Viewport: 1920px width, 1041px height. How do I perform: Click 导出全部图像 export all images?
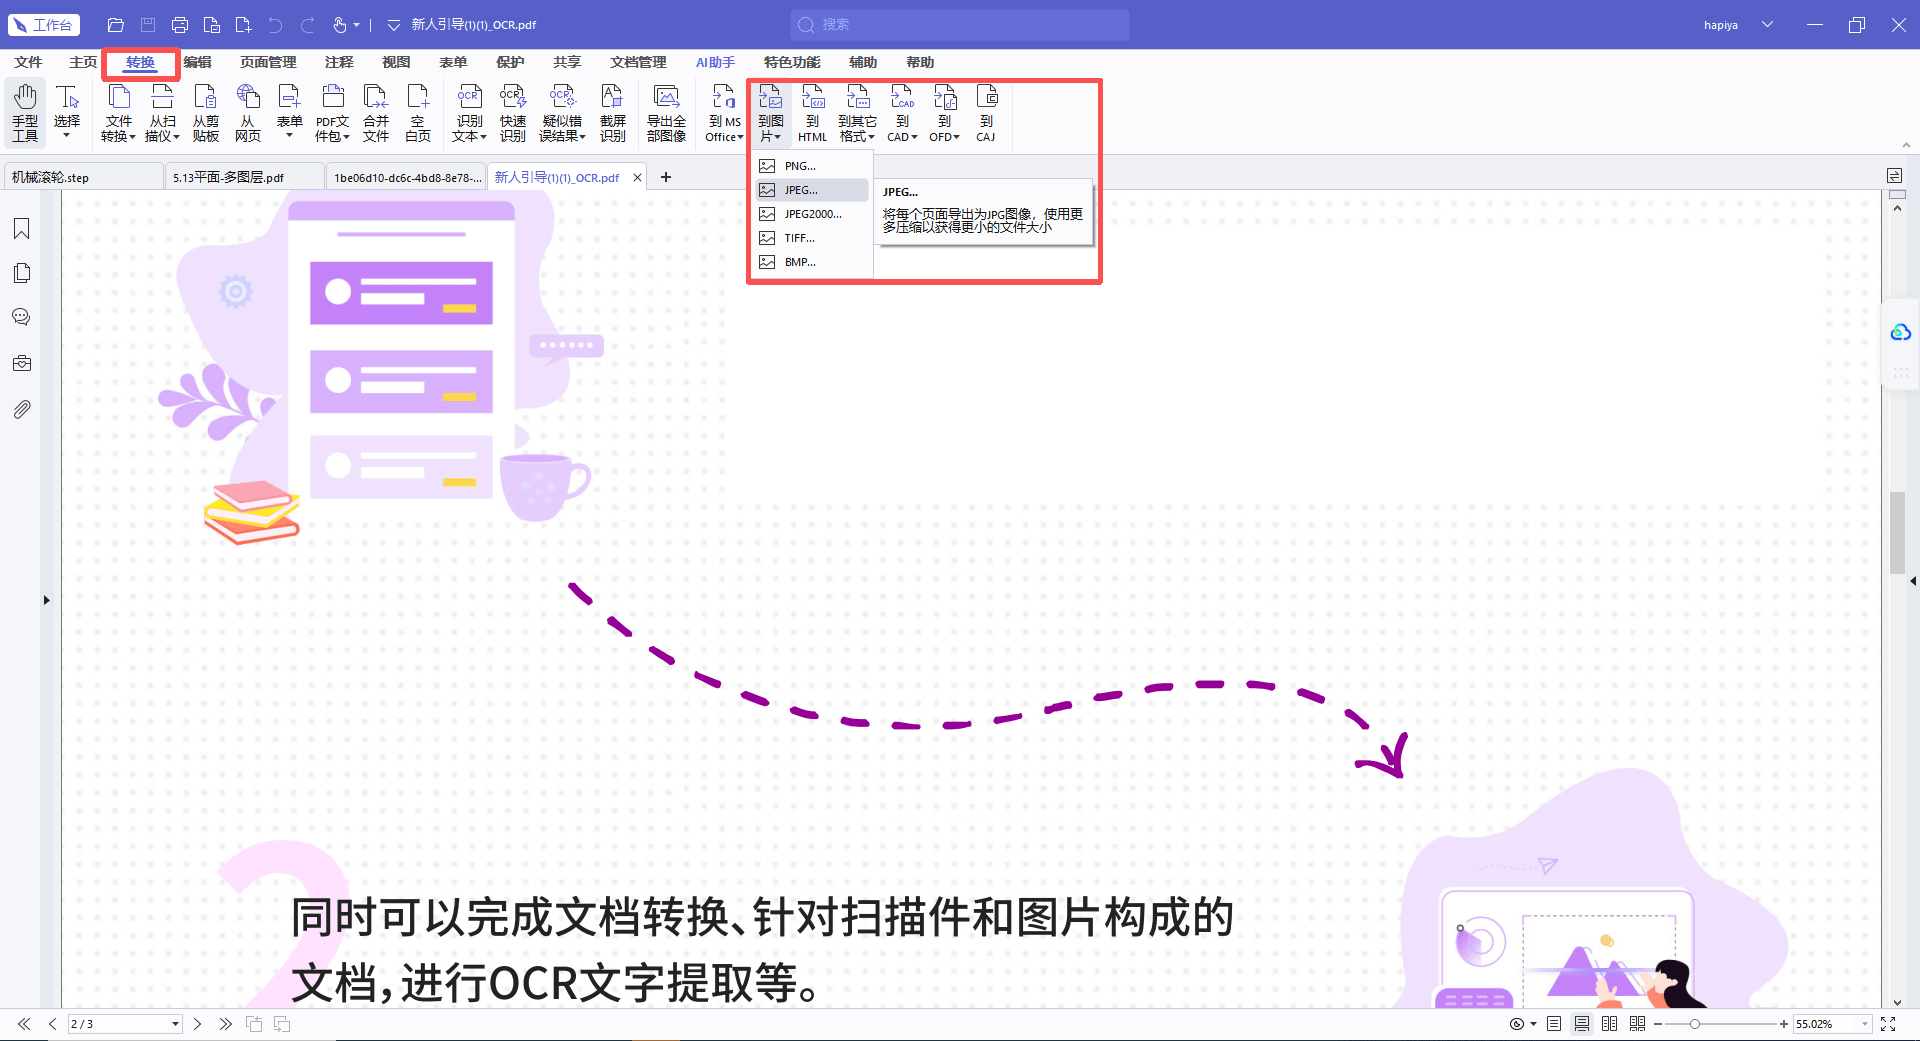666,112
